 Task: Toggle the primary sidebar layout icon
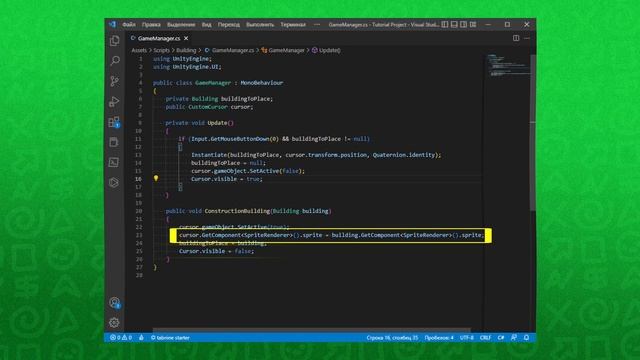[445, 24]
